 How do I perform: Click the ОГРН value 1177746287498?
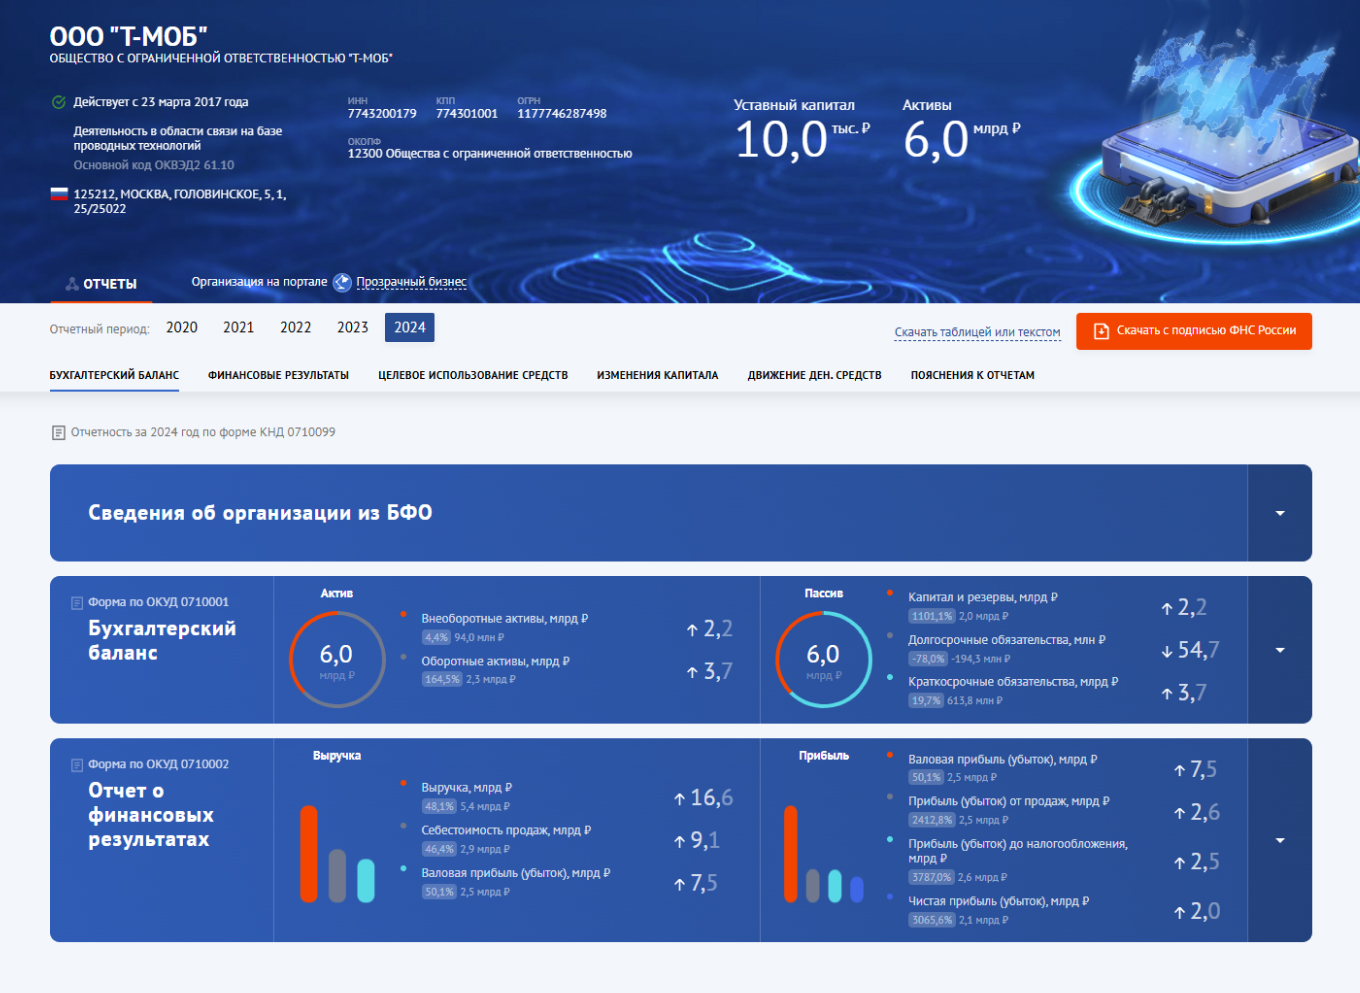tap(562, 114)
